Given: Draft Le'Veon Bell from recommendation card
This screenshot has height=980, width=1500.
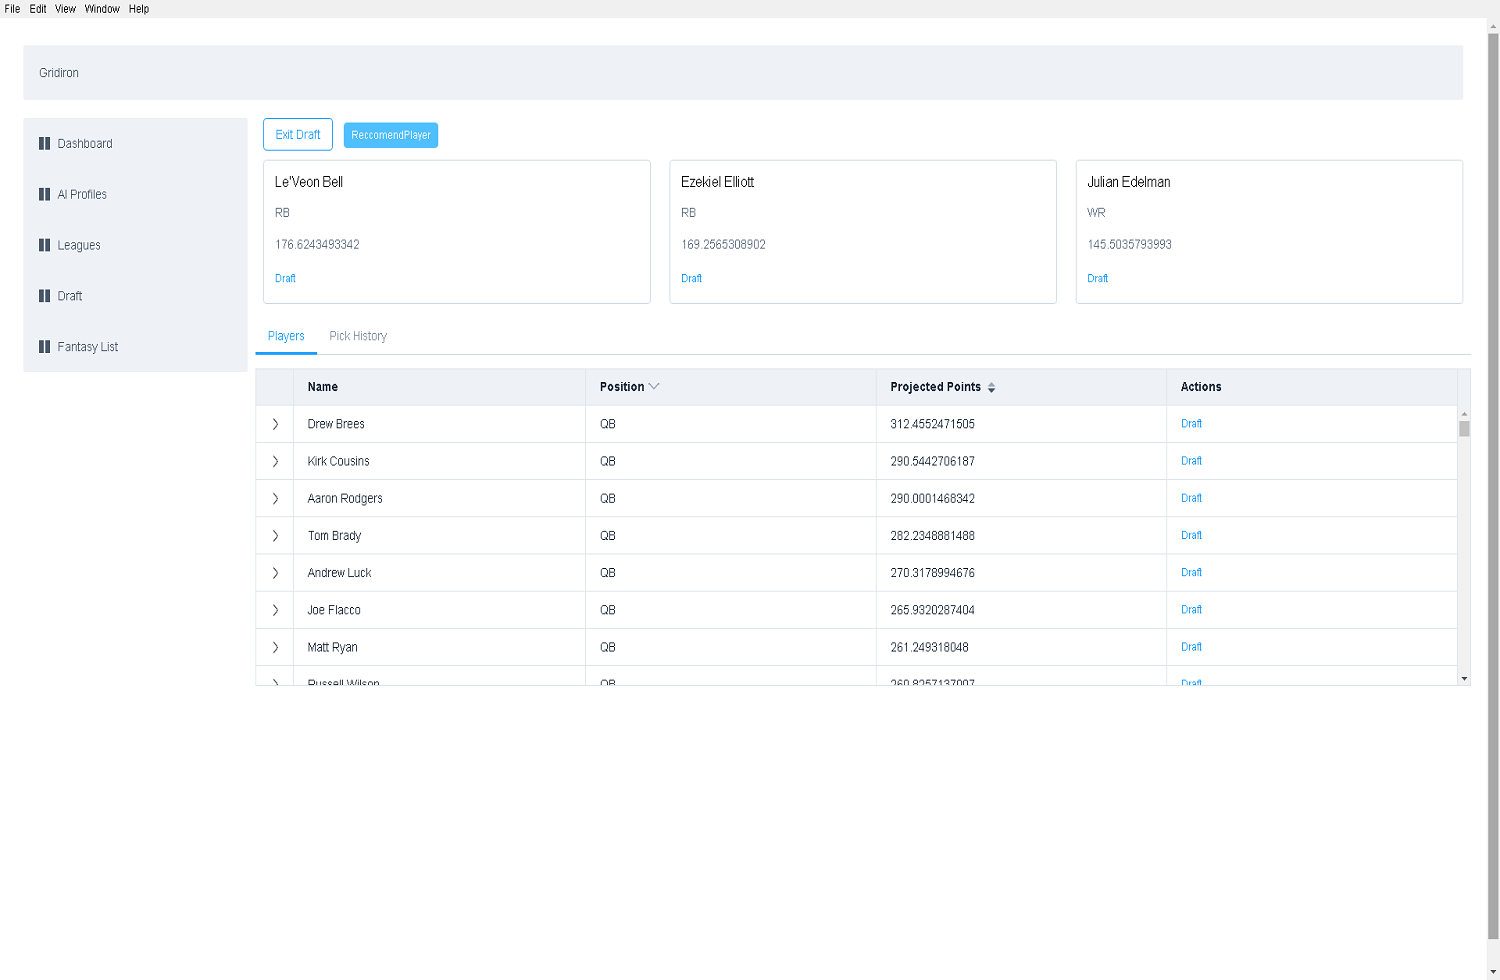Looking at the screenshot, I should point(285,279).
